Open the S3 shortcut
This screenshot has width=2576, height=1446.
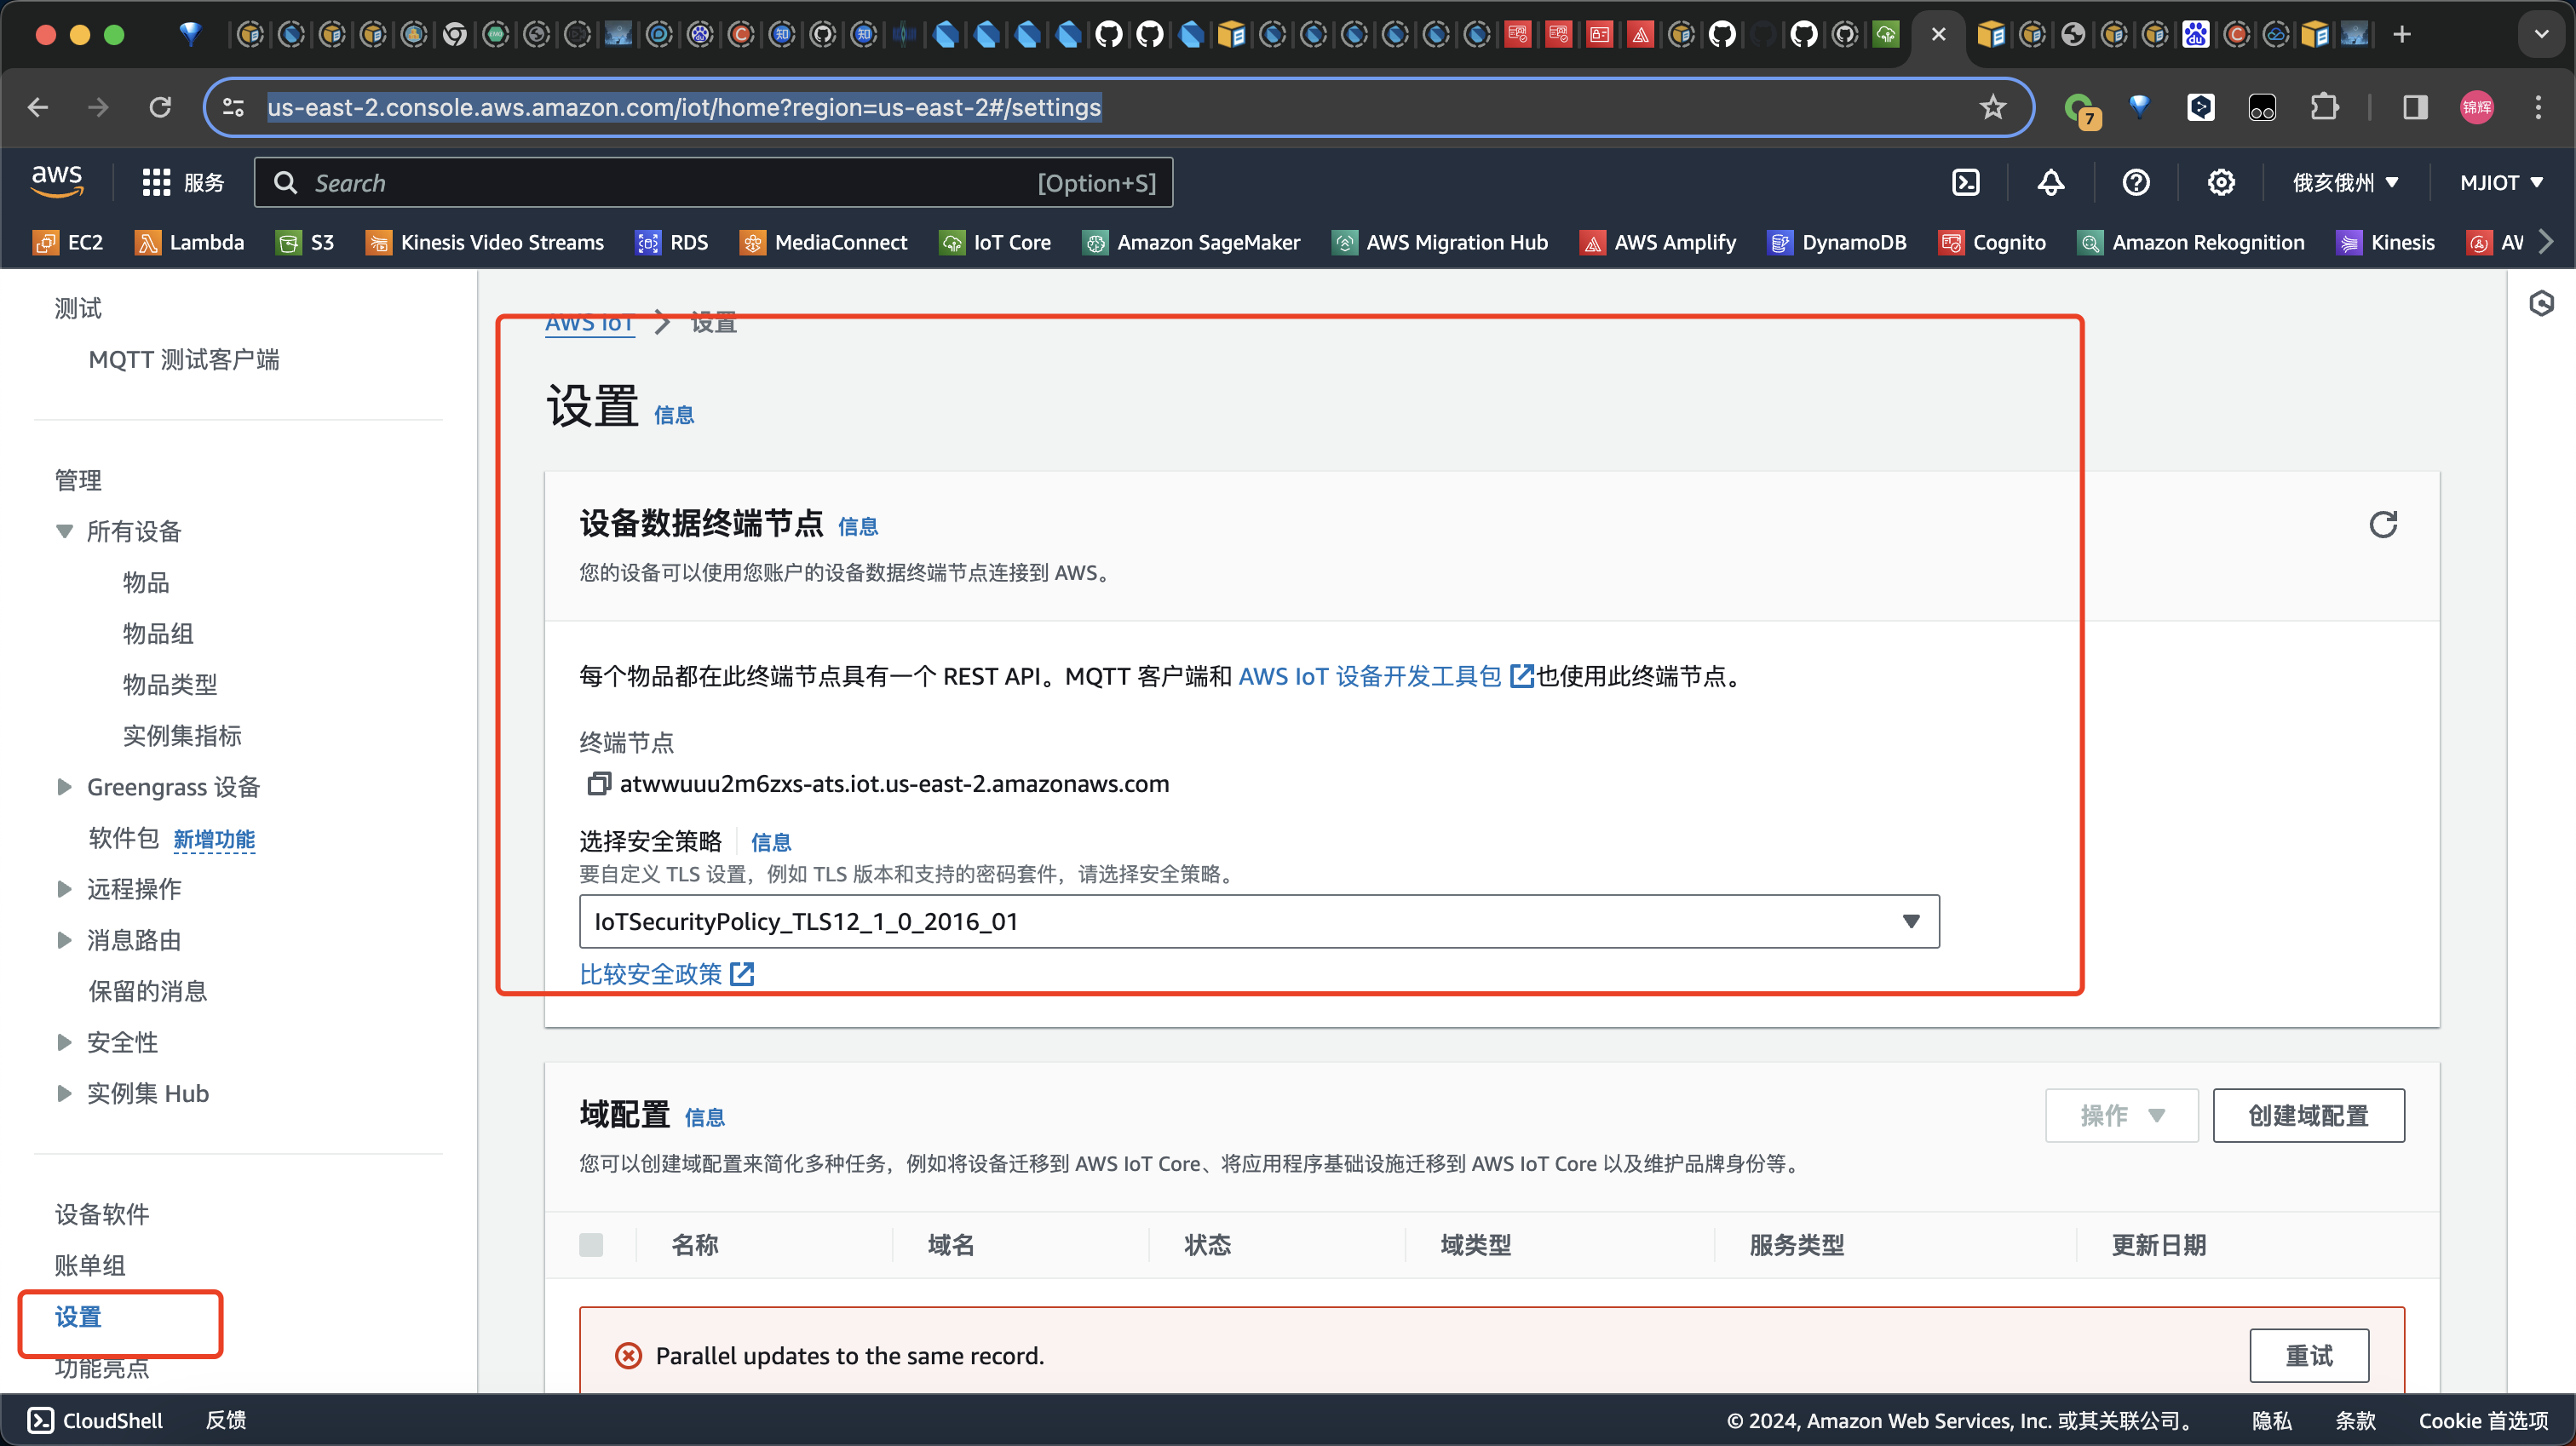[x=305, y=242]
